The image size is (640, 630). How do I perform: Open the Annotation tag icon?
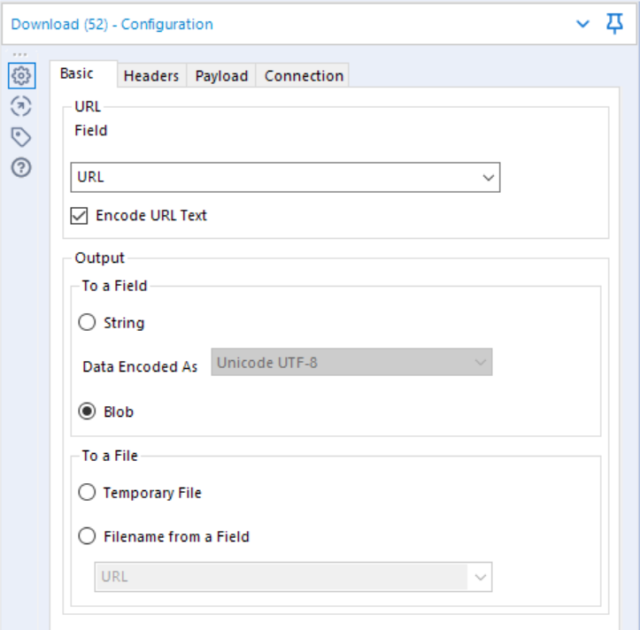tap(21, 137)
